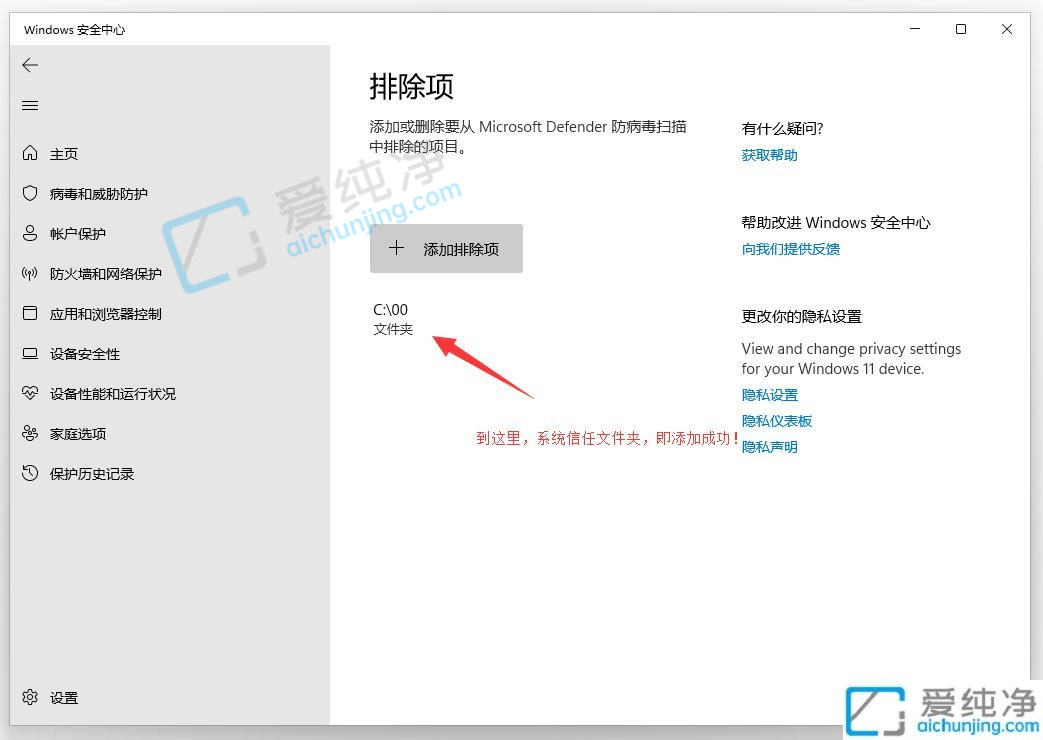The height and width of the screenshot is (740, 1043).
Task: Open the 获取帮助 link
Action: point(768,154)
